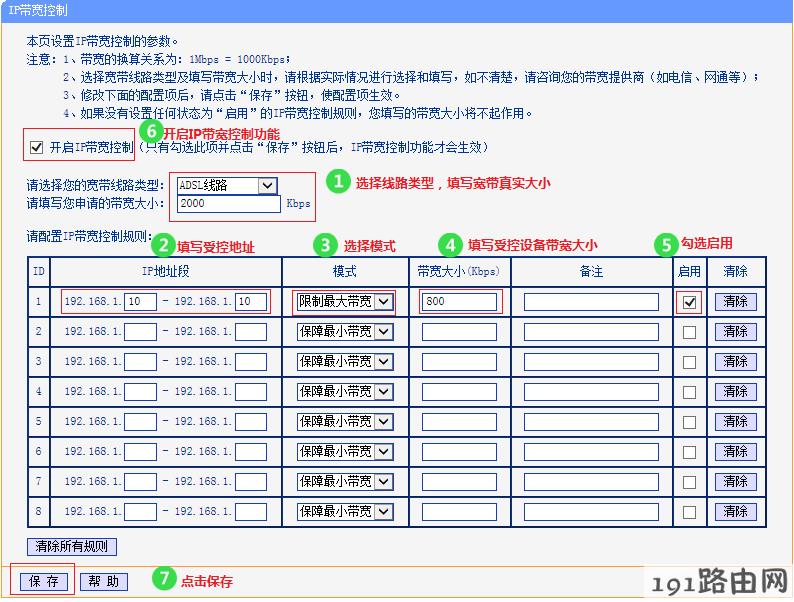Screen dimensions: 794x602
Task: Click the bandwidth size field showing 2000
Action: click(228, 204)
